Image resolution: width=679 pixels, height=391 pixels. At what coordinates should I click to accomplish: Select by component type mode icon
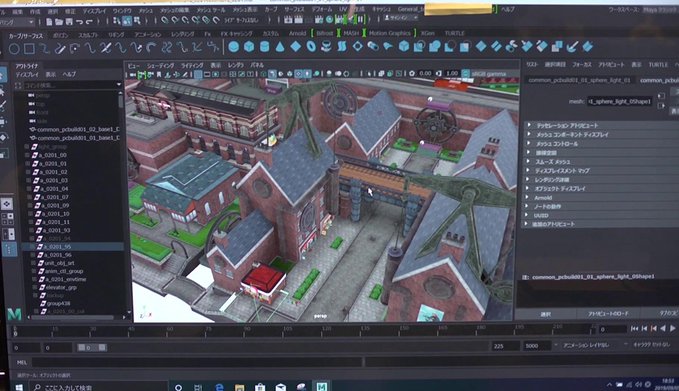pyautogui.click(x=137, y=20)
